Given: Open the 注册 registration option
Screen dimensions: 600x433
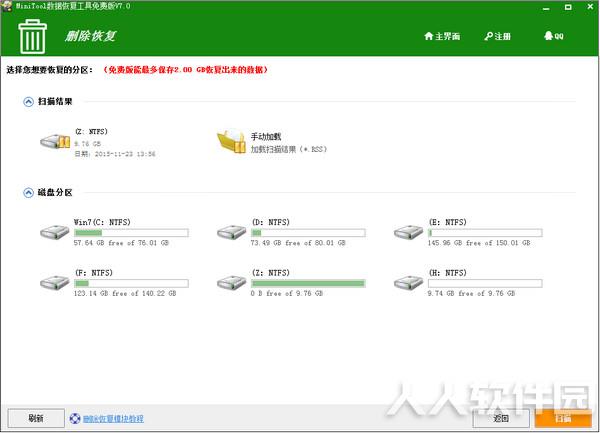Looking at the screenshot, I should [x=497, y=36].
